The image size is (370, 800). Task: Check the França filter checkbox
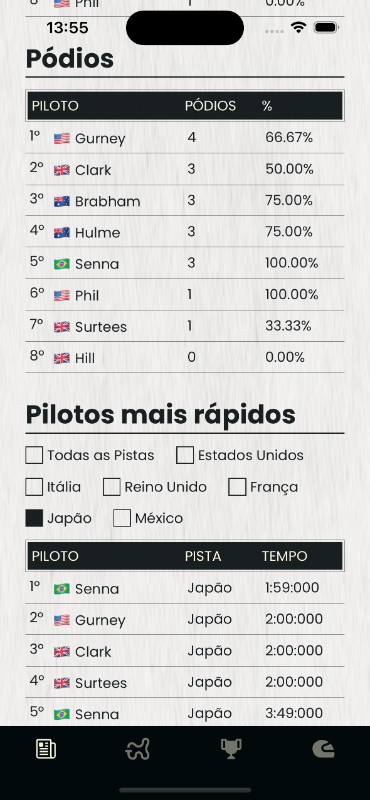tap(237, 487)
